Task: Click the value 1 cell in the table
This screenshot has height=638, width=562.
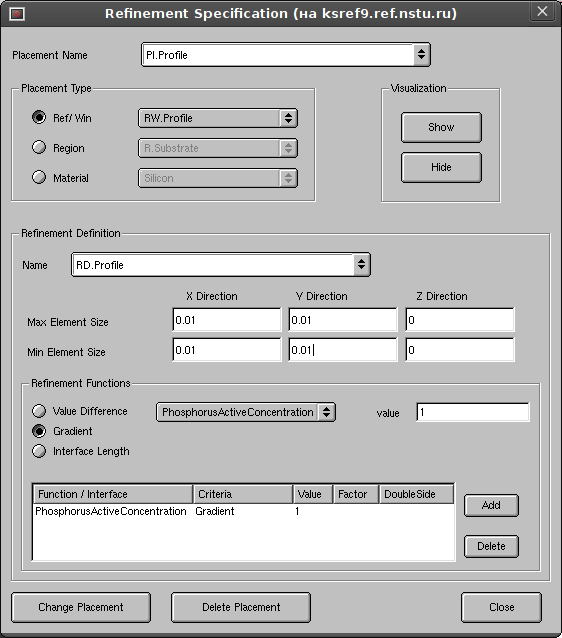Action: coord(297,511)
